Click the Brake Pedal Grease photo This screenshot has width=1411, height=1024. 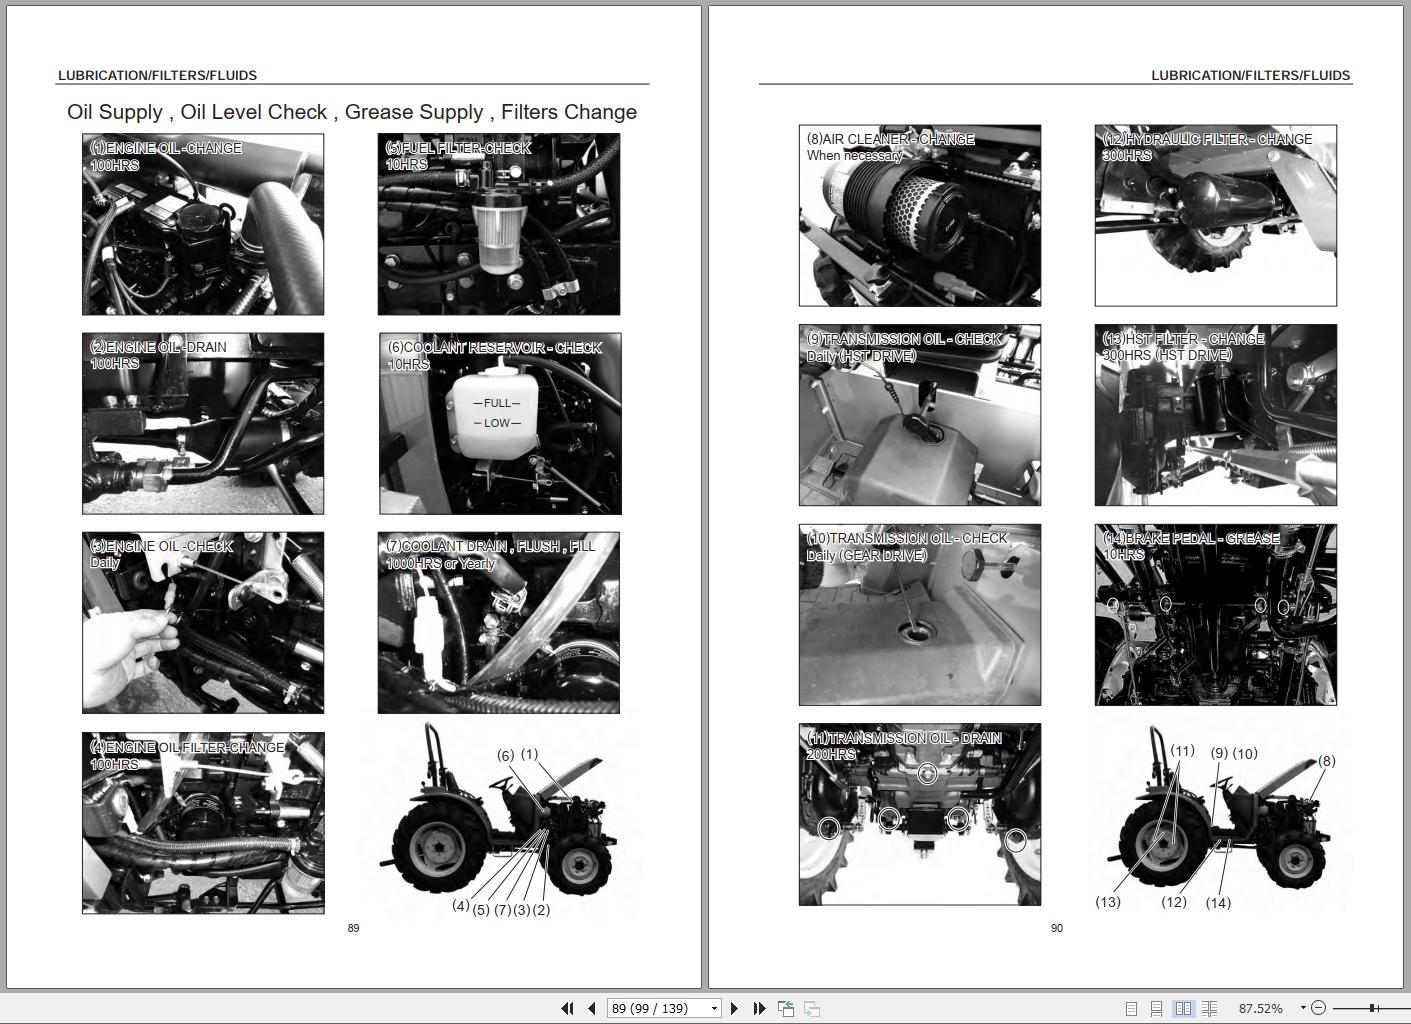1216,614
